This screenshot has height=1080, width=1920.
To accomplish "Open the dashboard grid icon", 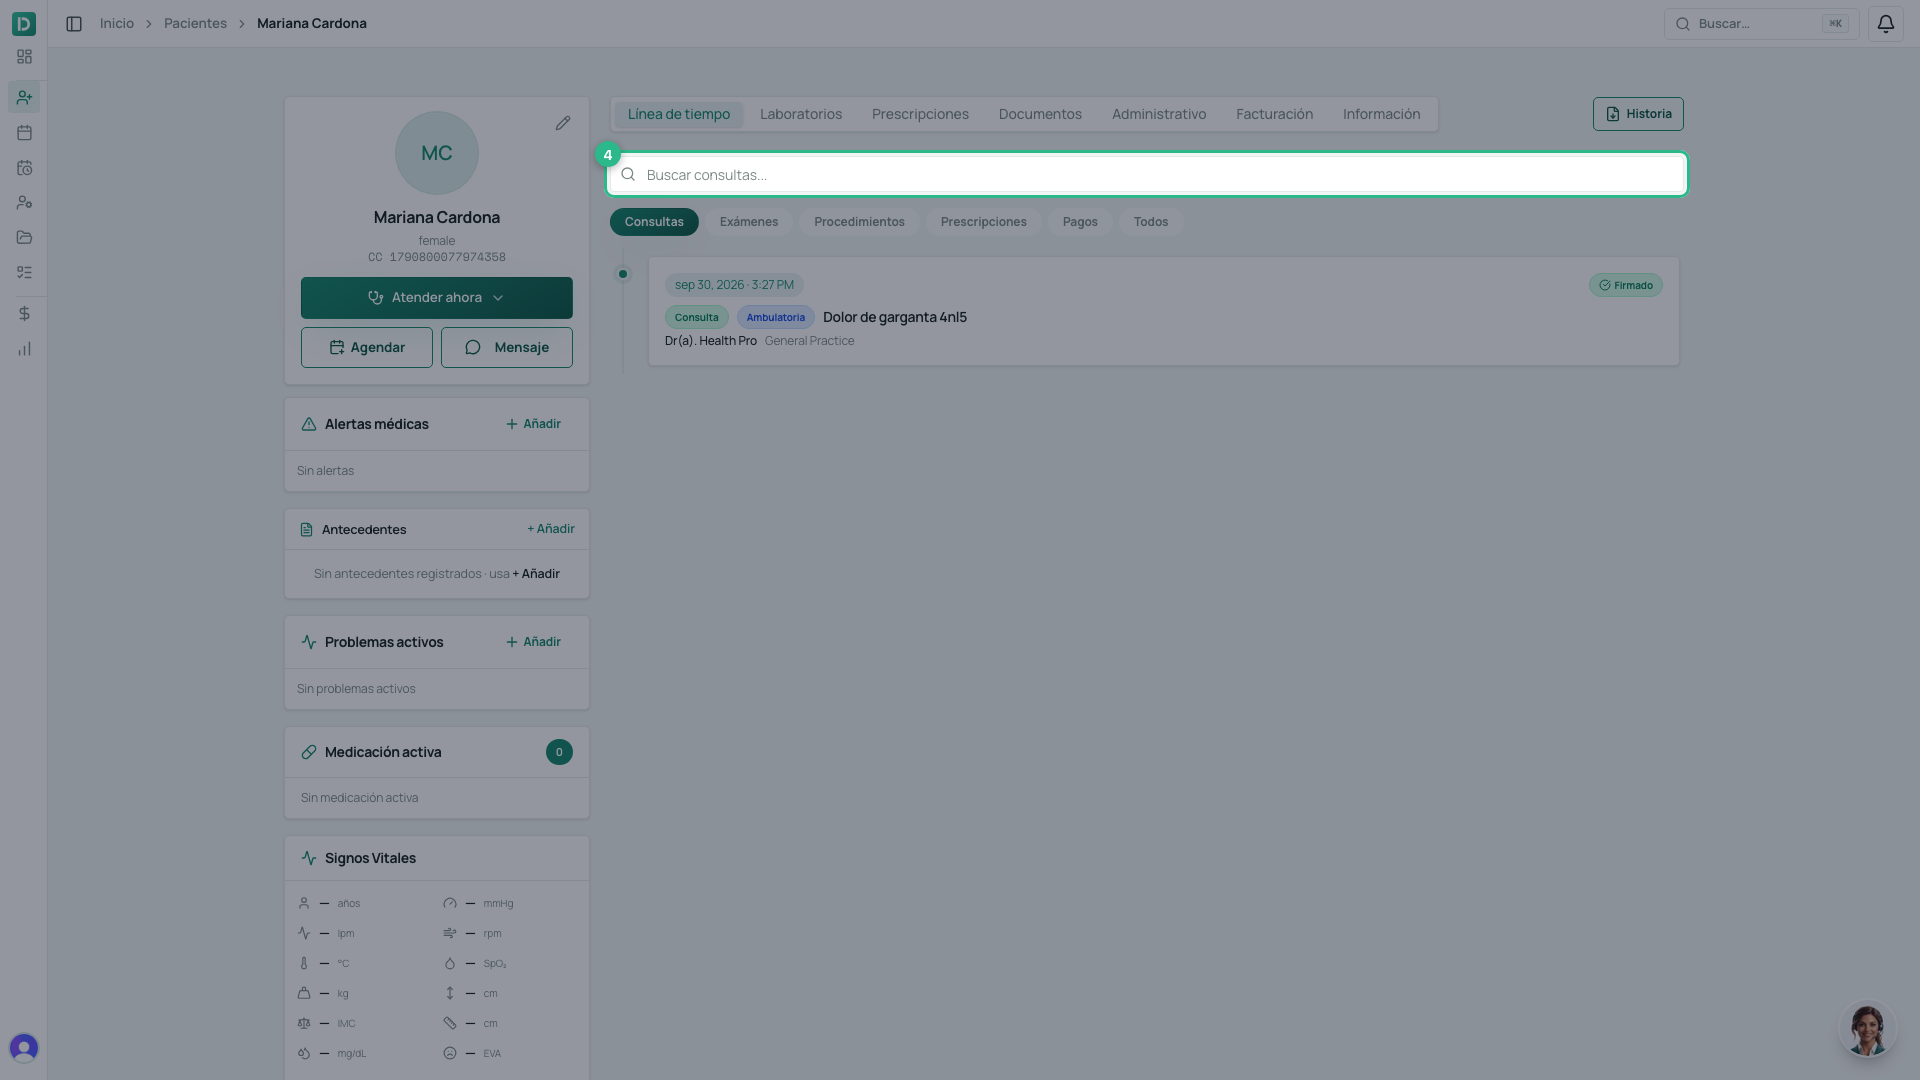I will 24,57.
